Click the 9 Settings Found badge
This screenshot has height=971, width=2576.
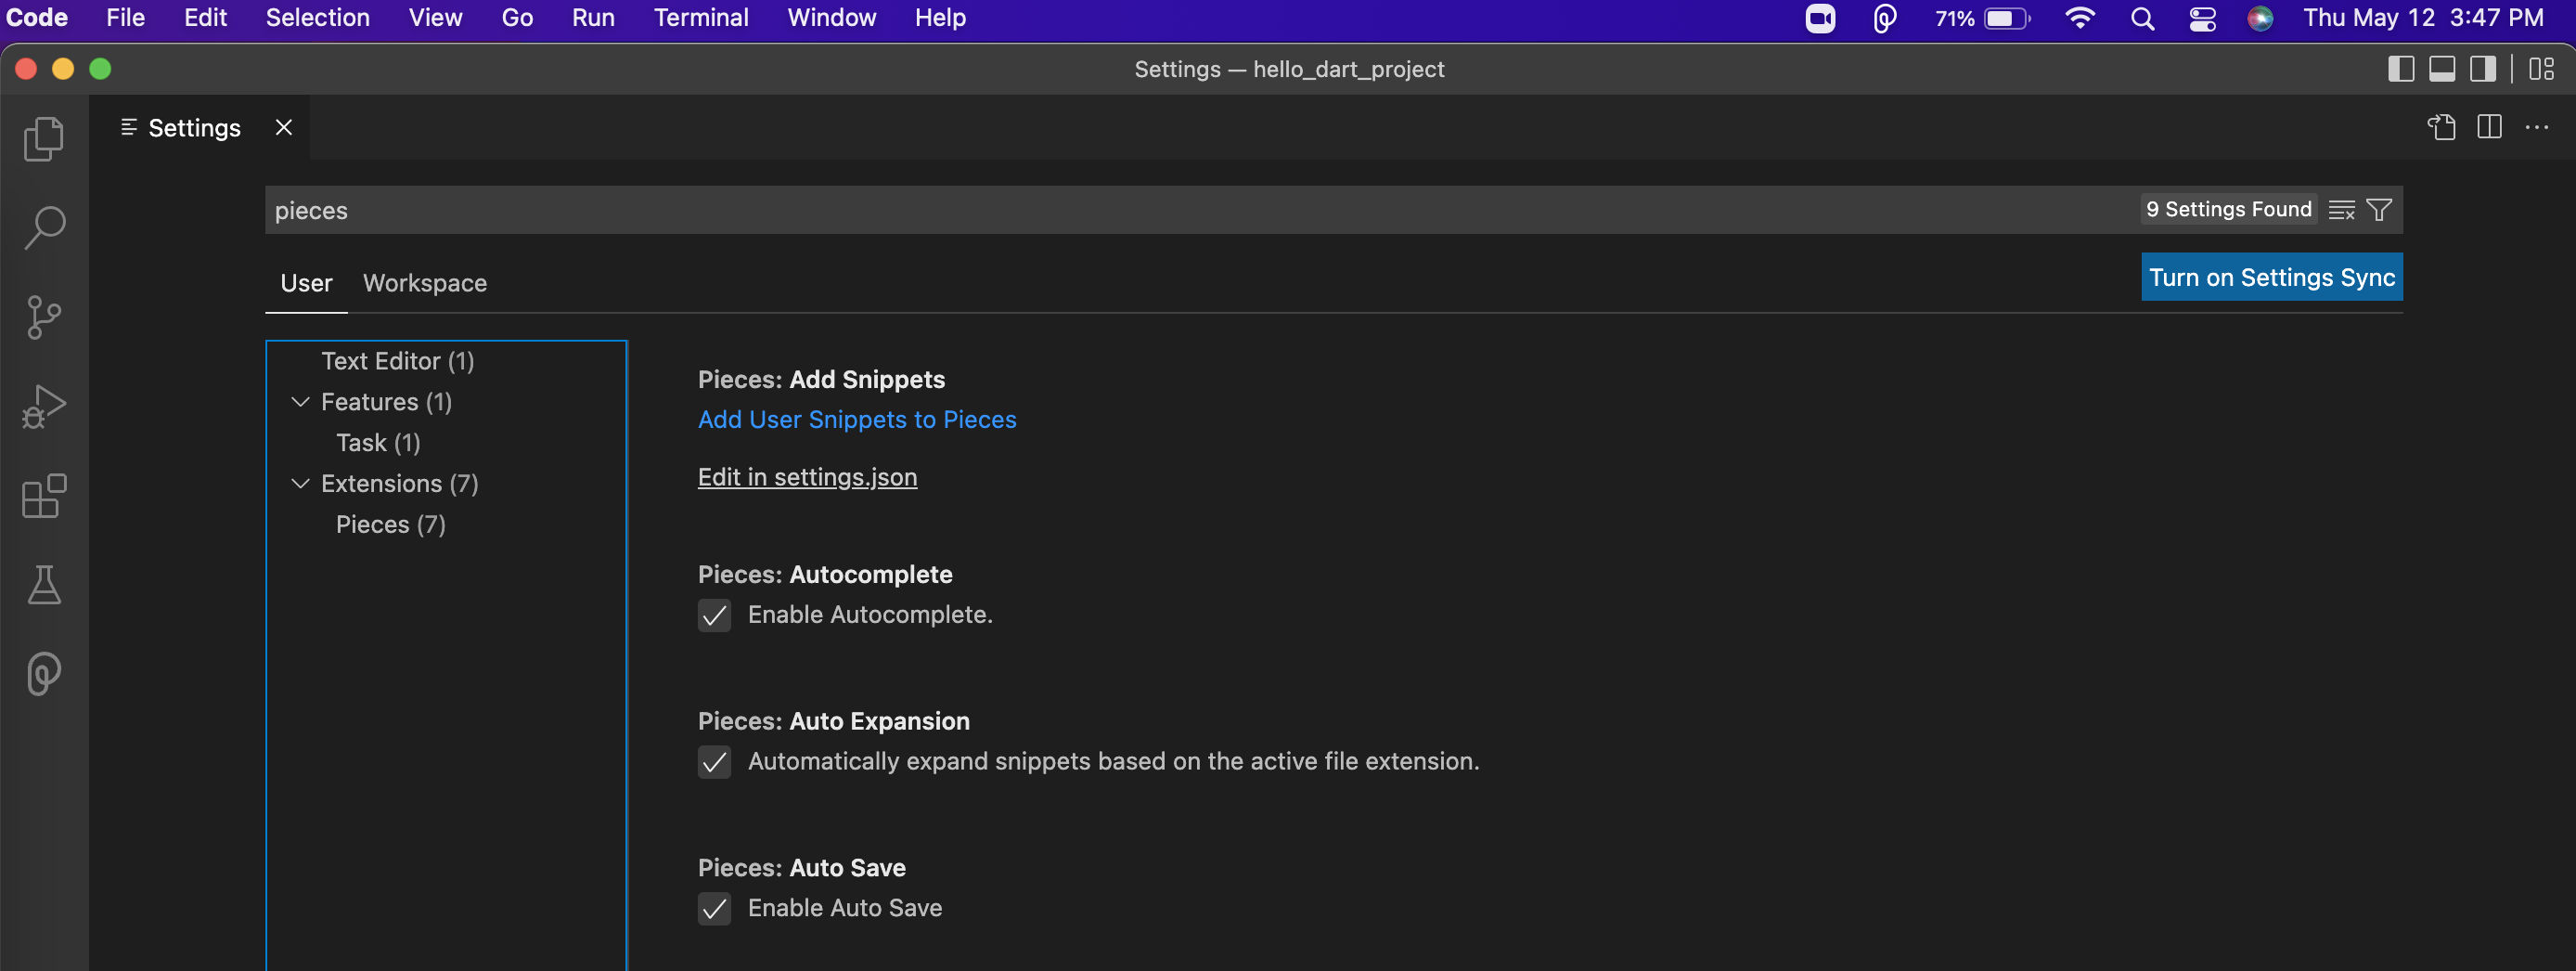(x=2228, y=209)
